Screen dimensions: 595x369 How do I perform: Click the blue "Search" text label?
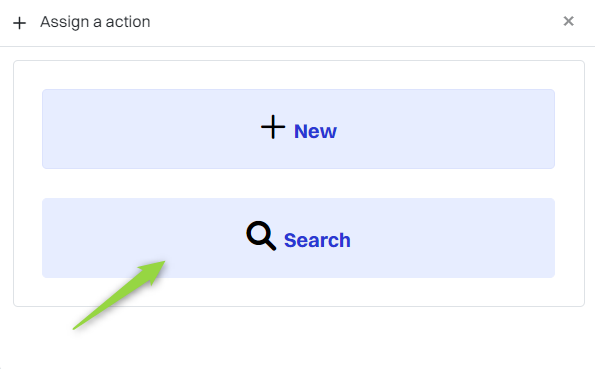point(317,240)
